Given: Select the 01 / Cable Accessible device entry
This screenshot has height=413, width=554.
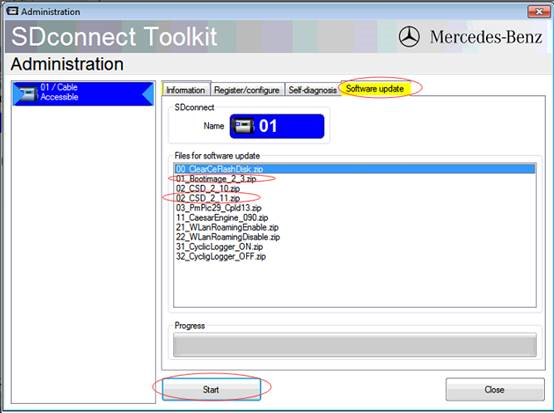Looking at the screenshot, I should point(83,94).
